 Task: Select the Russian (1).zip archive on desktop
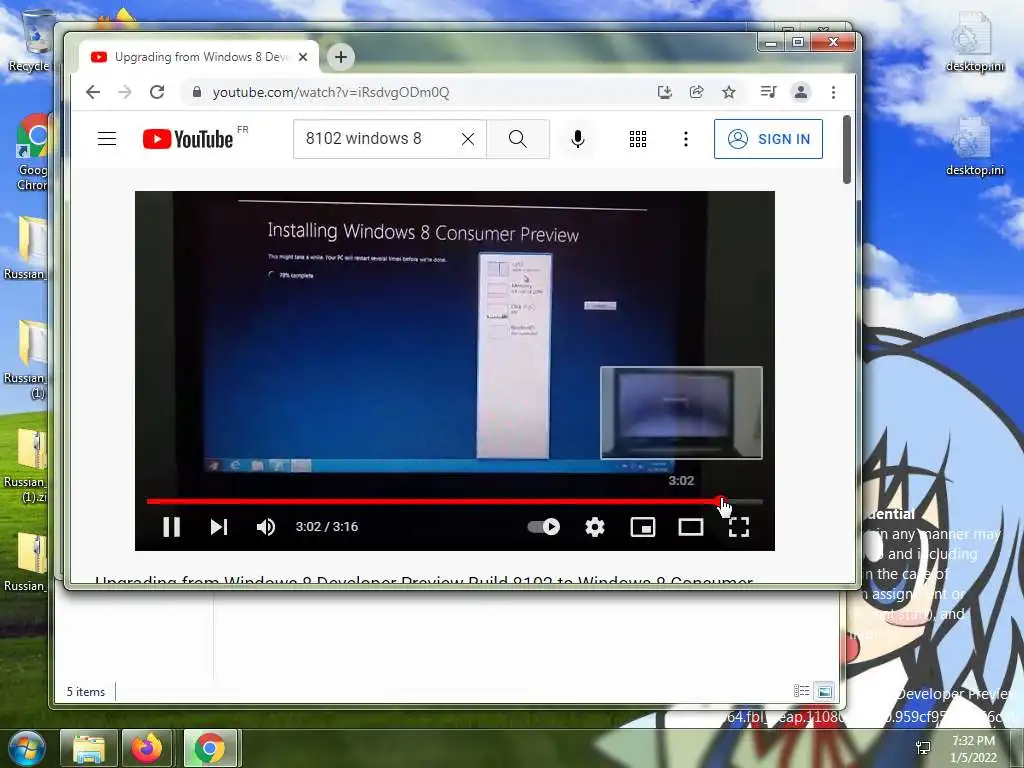coord(27,465)
